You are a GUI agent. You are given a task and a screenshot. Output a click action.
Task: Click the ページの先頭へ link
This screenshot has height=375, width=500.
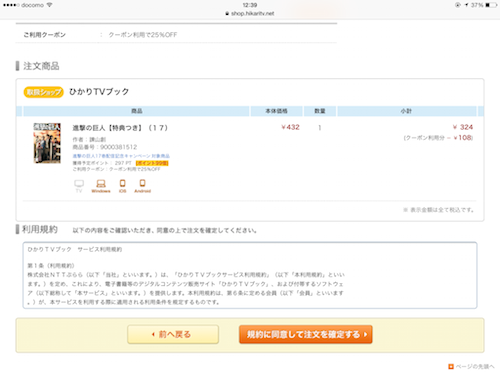475,366
